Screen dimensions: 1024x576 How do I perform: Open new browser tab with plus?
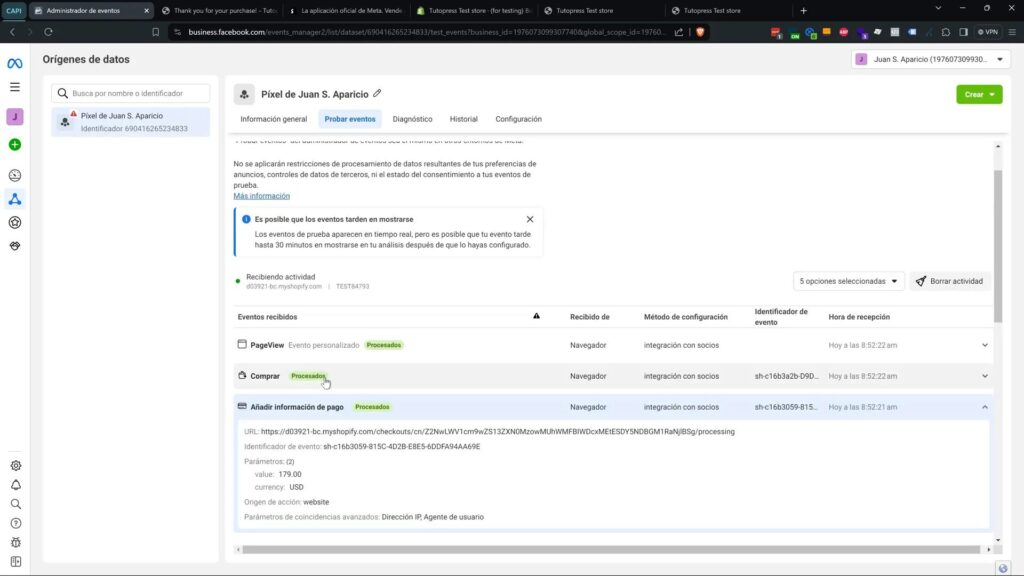point(803,10)
